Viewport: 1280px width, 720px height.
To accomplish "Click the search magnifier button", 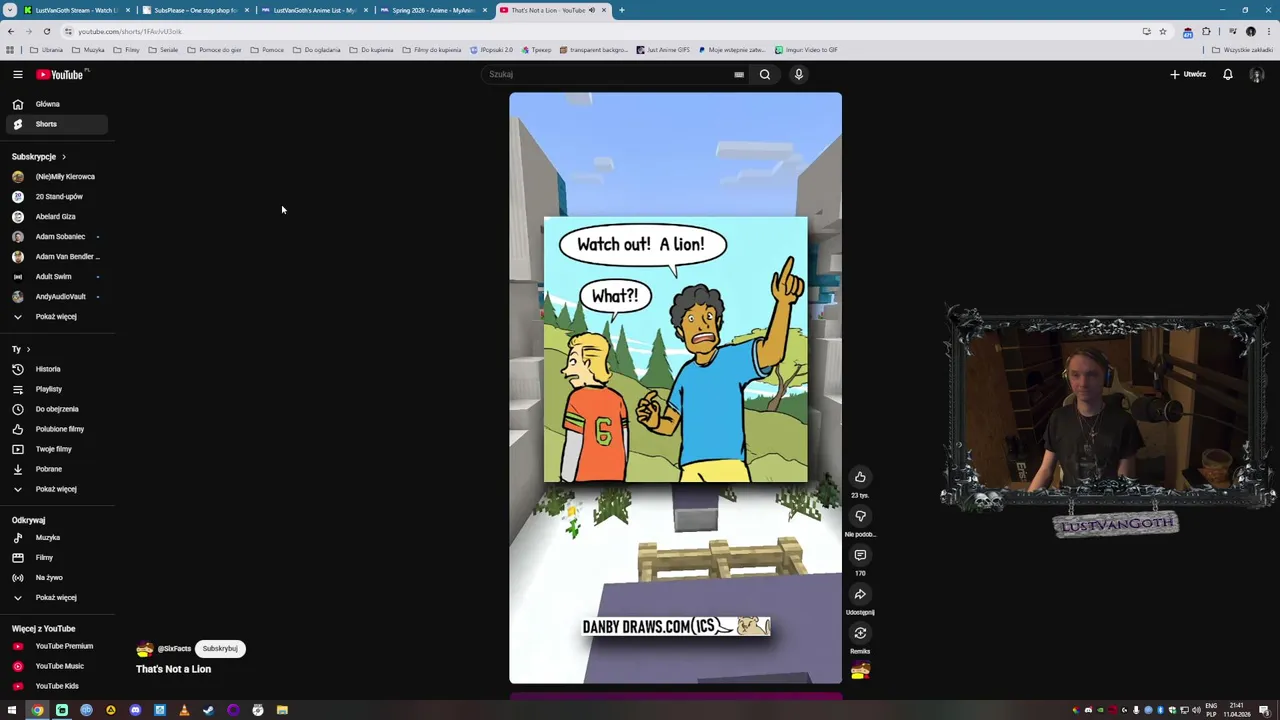I will [x=765, y=74].
